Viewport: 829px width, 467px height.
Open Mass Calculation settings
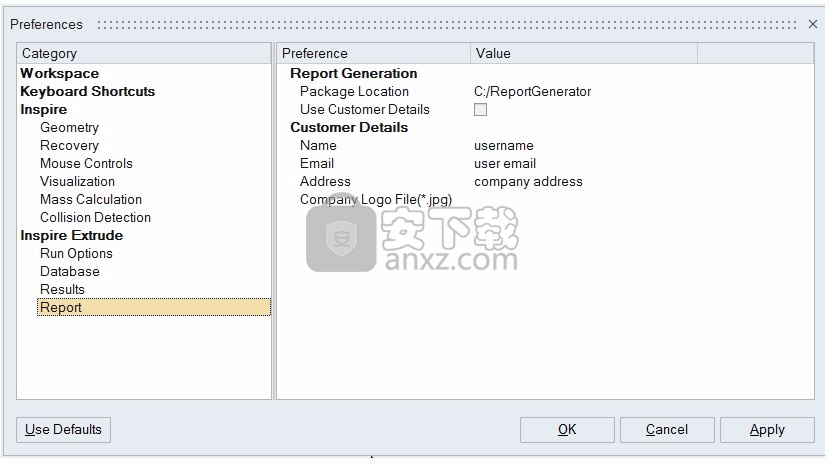coord(91,199)
